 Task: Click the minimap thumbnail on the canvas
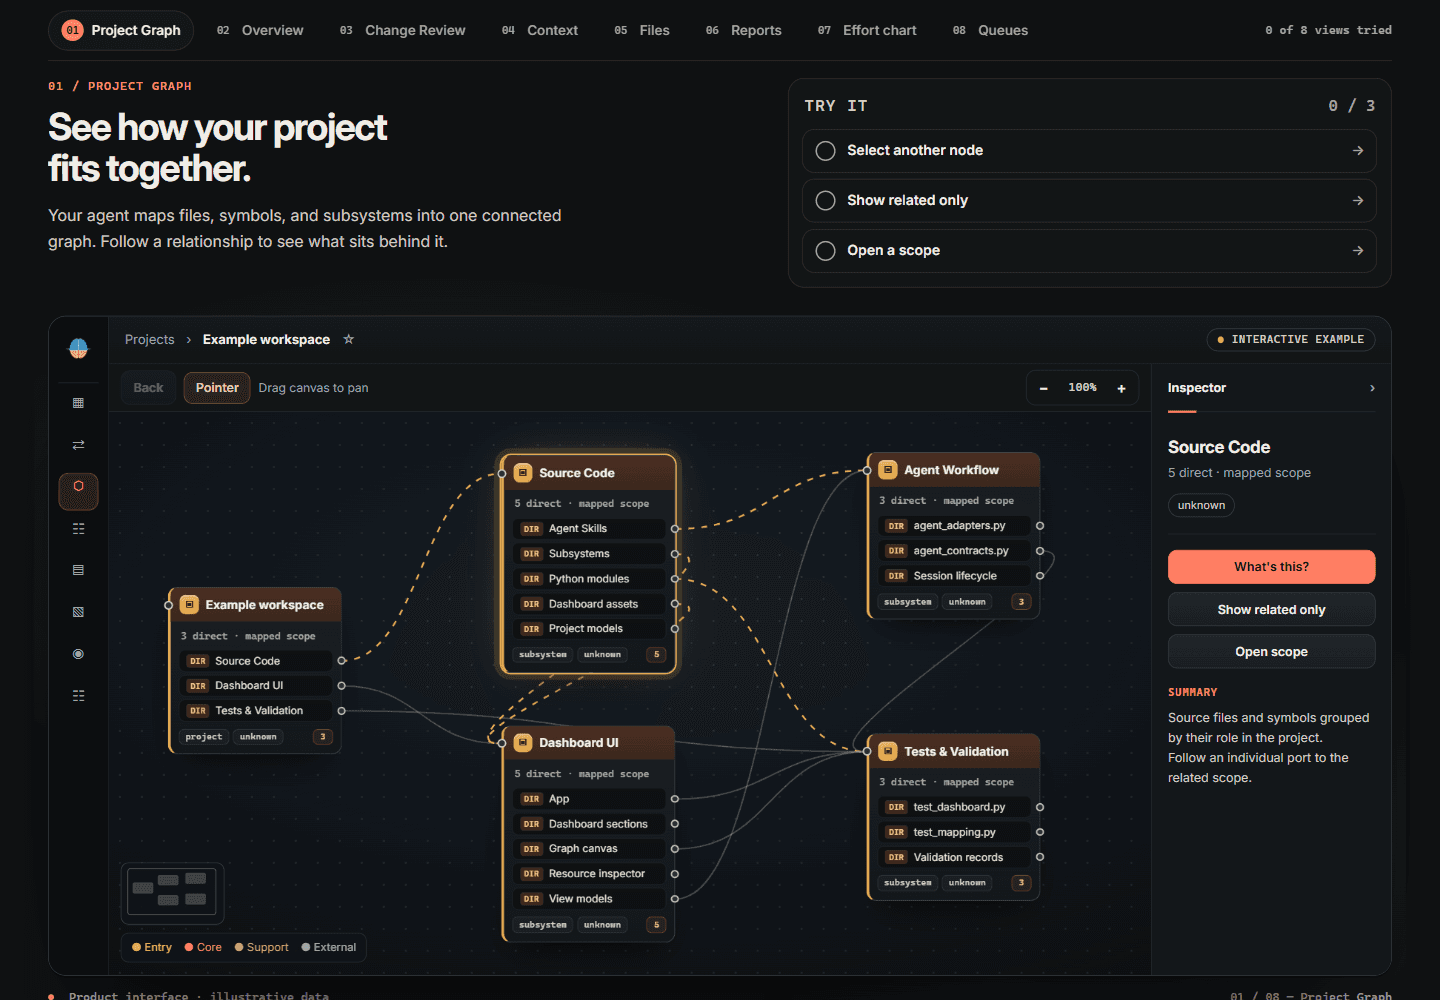coord(172,893)
